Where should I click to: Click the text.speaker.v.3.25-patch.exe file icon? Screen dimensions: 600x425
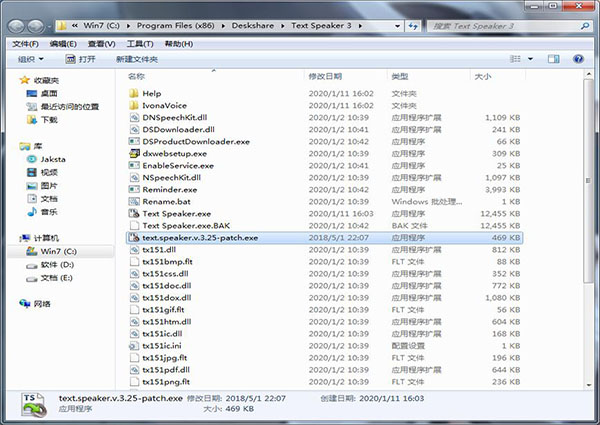point(134,238)
